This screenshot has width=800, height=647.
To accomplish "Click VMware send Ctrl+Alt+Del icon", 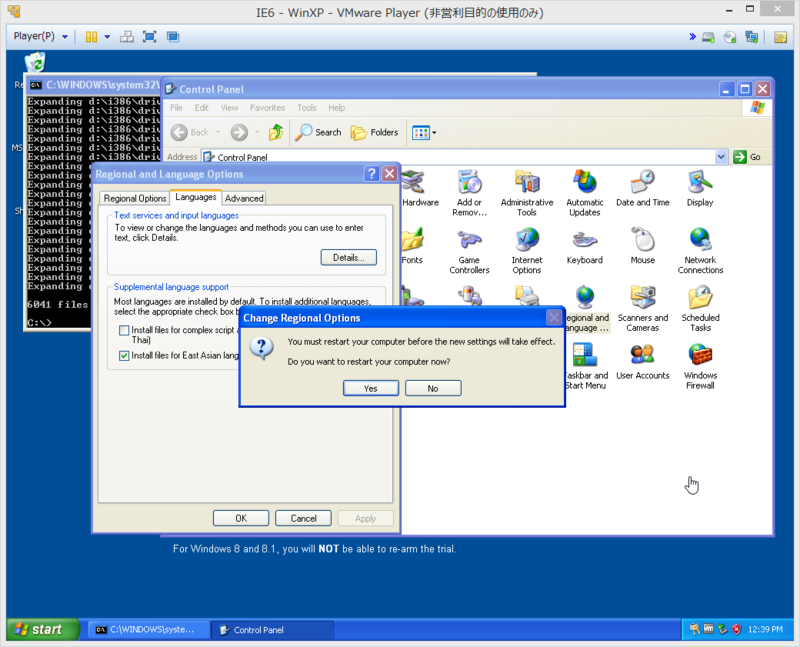I will (127, 37).
